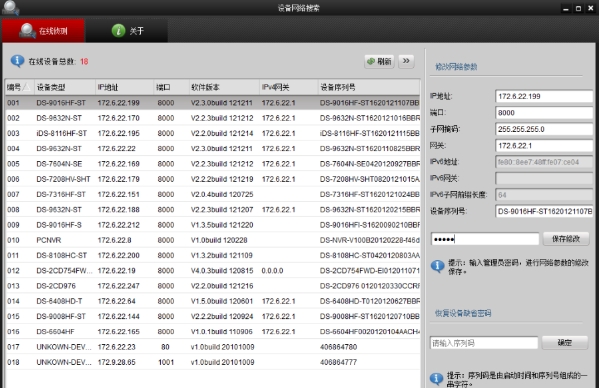
Task: Click the magnifier icon in title bar
Action: (x=10, y=8)
